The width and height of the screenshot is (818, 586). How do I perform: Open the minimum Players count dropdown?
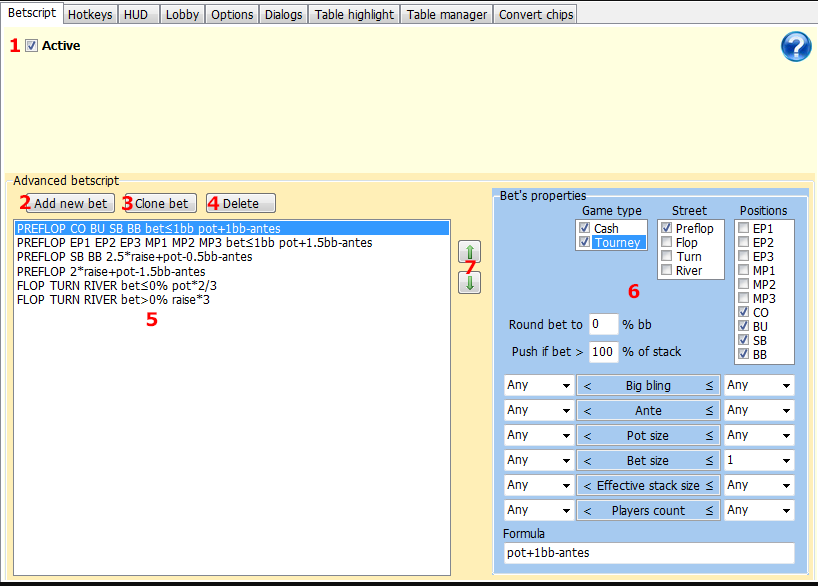point(539,510)
